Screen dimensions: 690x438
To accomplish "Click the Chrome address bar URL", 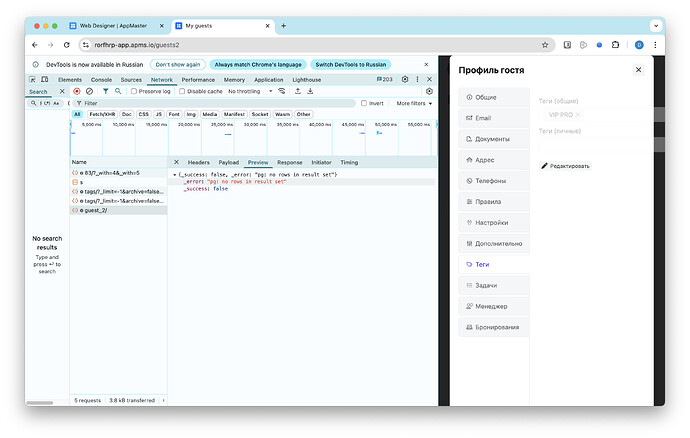I will pyautogui.click(x=136, y=45).
